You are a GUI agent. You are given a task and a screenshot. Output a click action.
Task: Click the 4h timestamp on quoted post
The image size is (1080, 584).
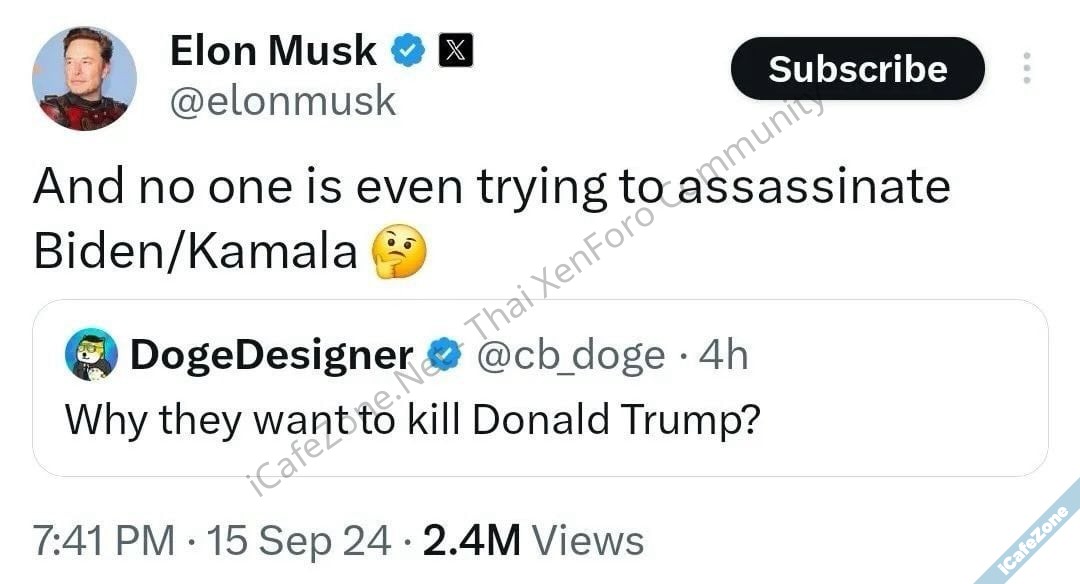723,354
